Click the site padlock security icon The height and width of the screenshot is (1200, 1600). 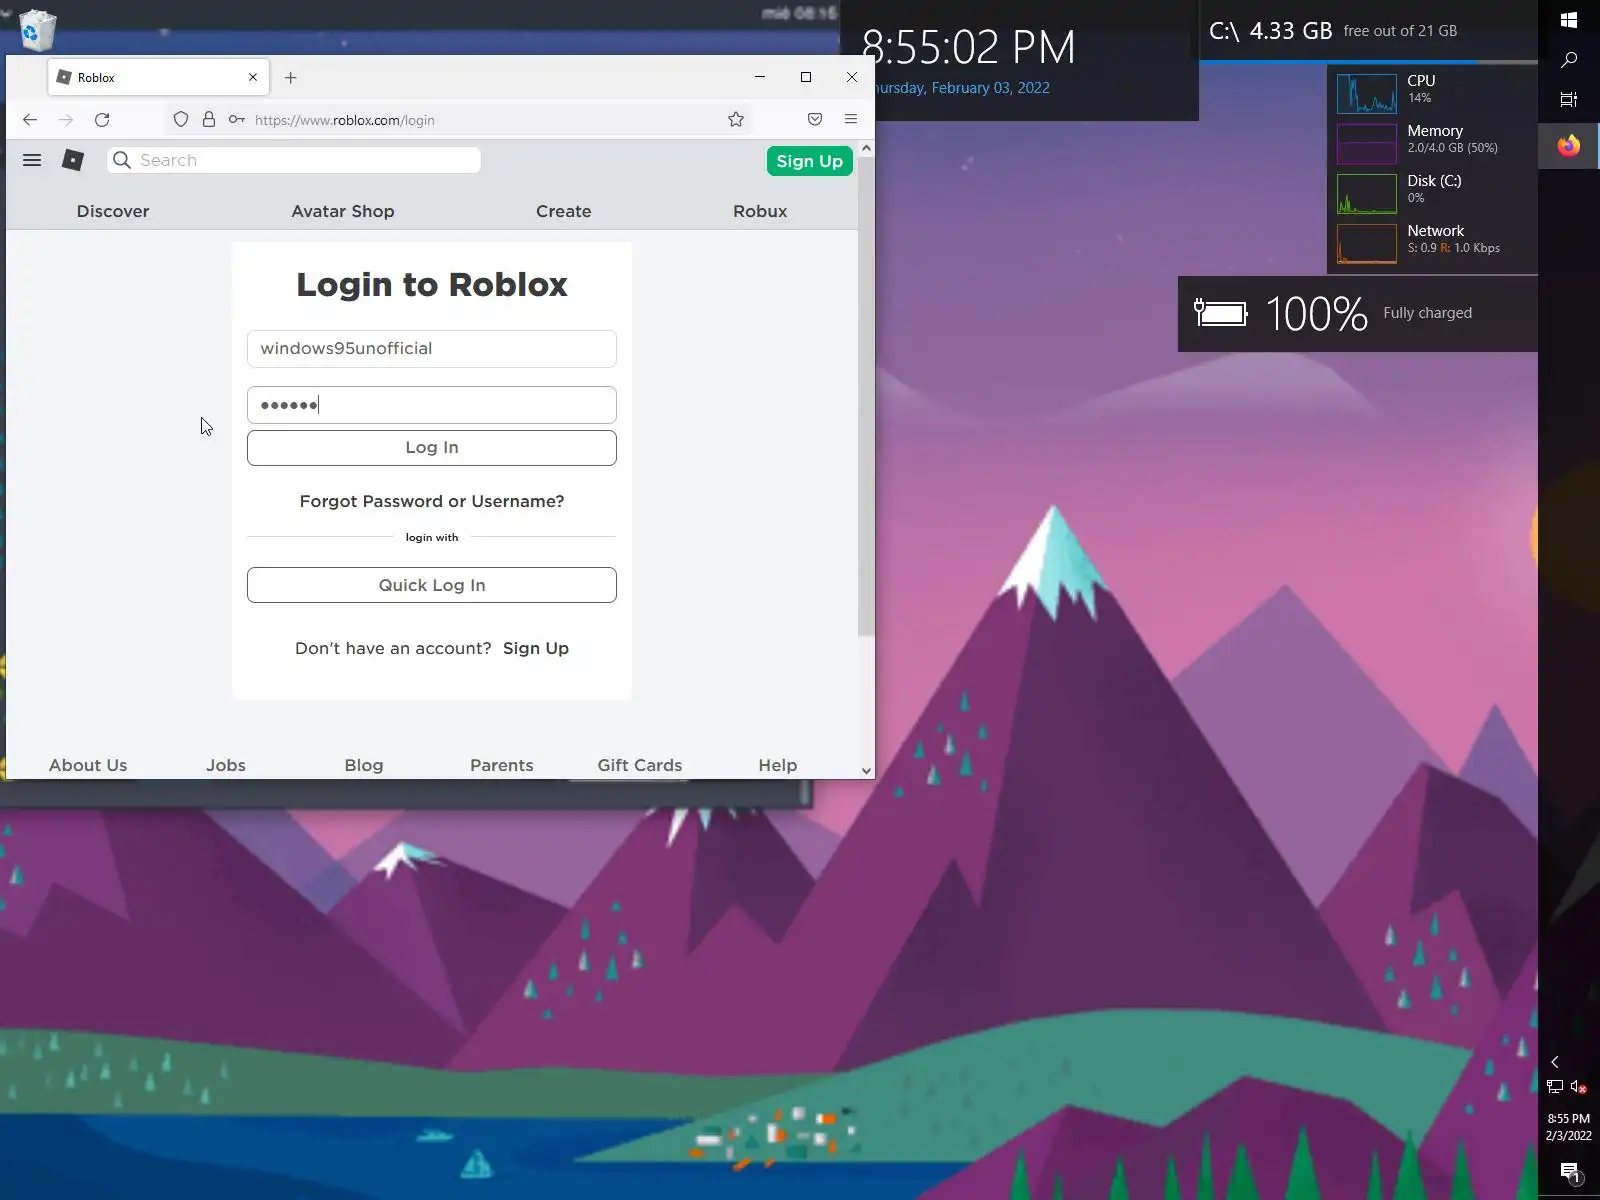[209, 120]
